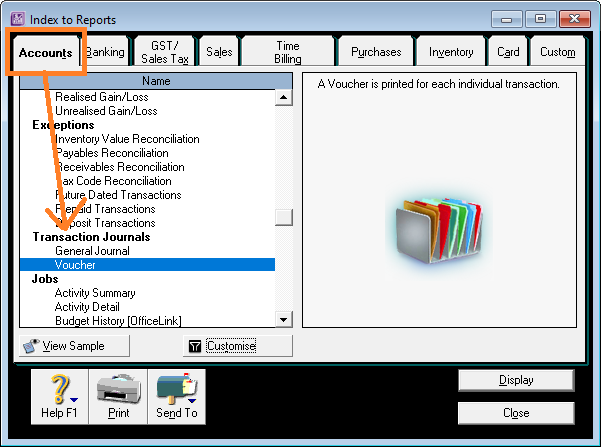Click the report list scroll down arrow
Screen dimensions: 601x447
click(284, 319)
